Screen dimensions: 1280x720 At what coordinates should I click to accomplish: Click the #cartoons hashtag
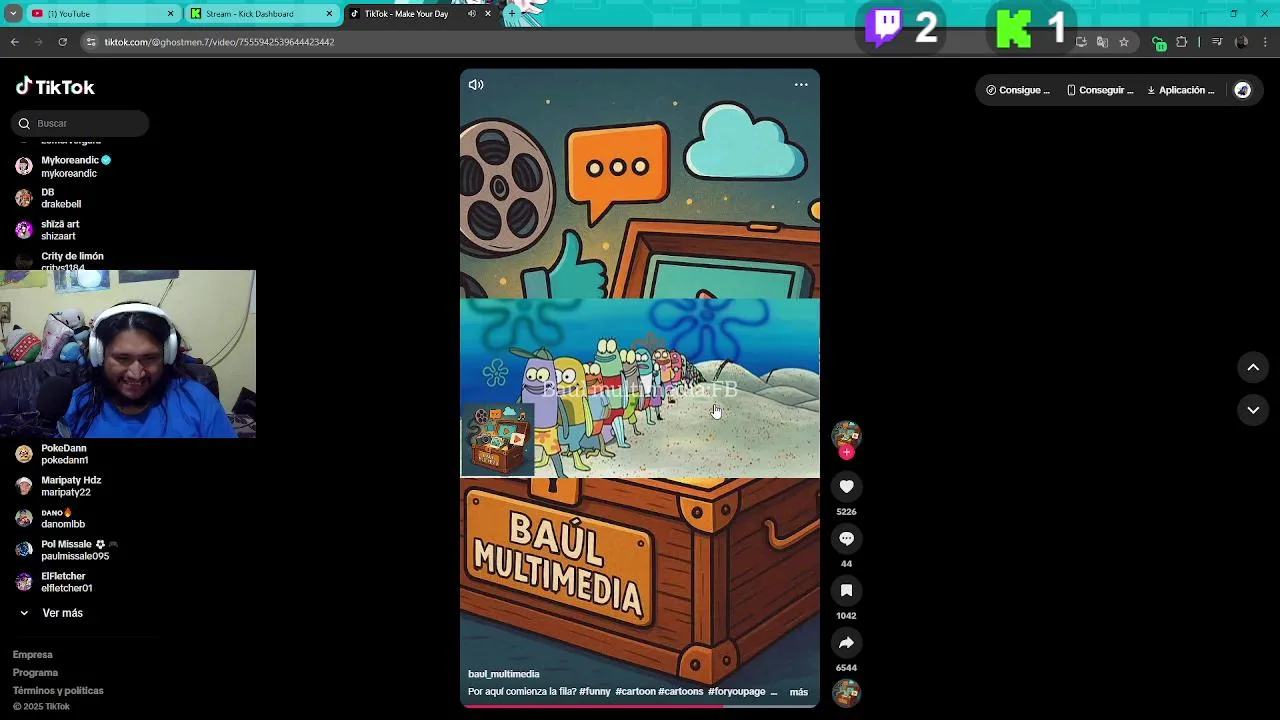pos(681,692)
